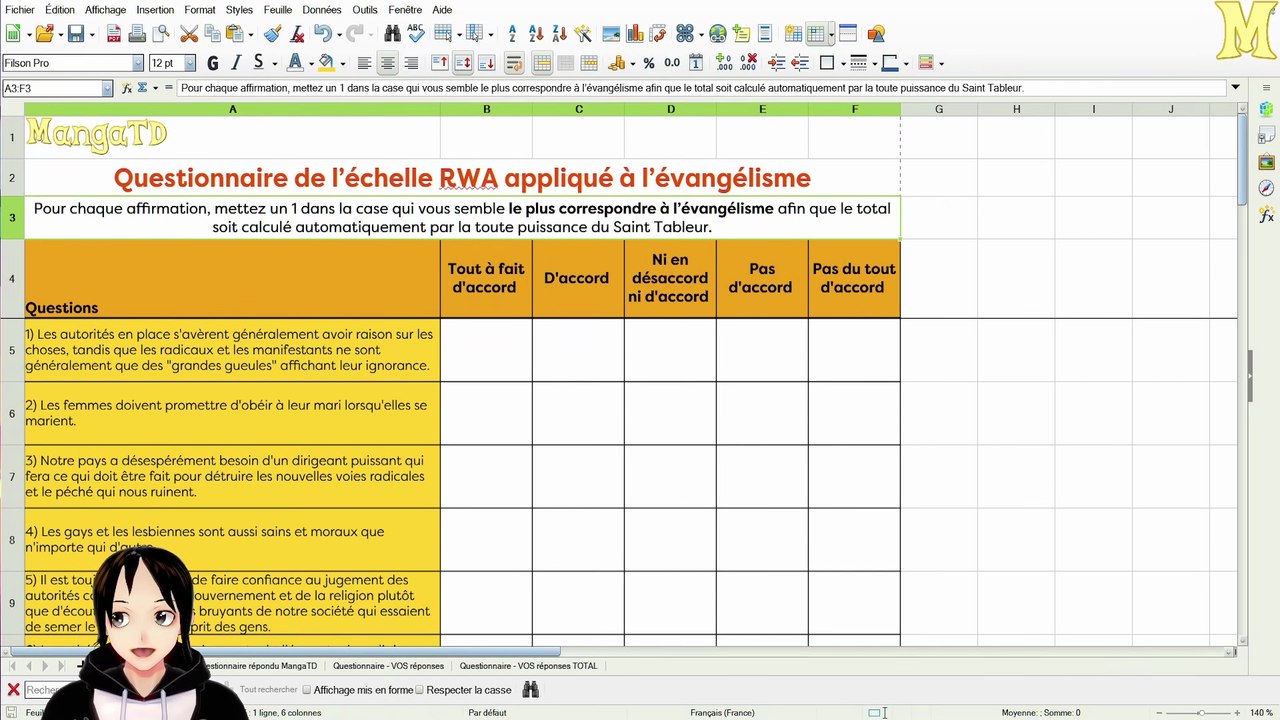This screenshot has width=1280, height=720.
Task: Toggle Bold formatting G button
Action: pyautogui.click(x=213, y=63)
